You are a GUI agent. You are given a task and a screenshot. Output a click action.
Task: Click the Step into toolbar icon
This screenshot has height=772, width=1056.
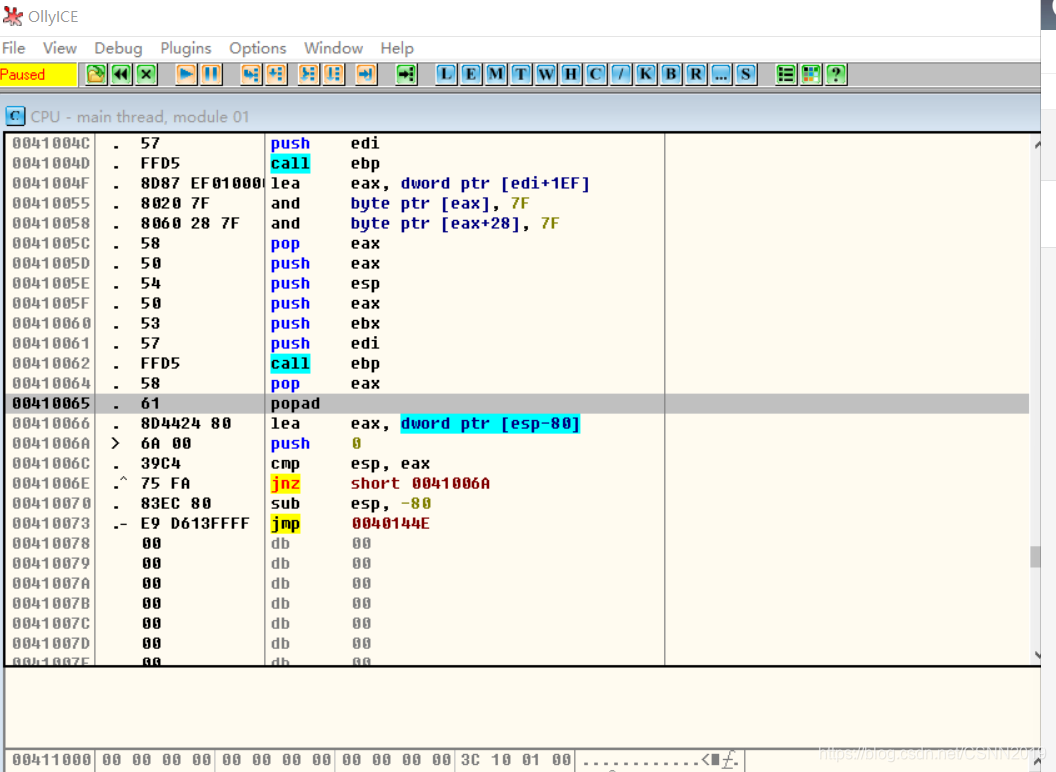click(251, 74)
